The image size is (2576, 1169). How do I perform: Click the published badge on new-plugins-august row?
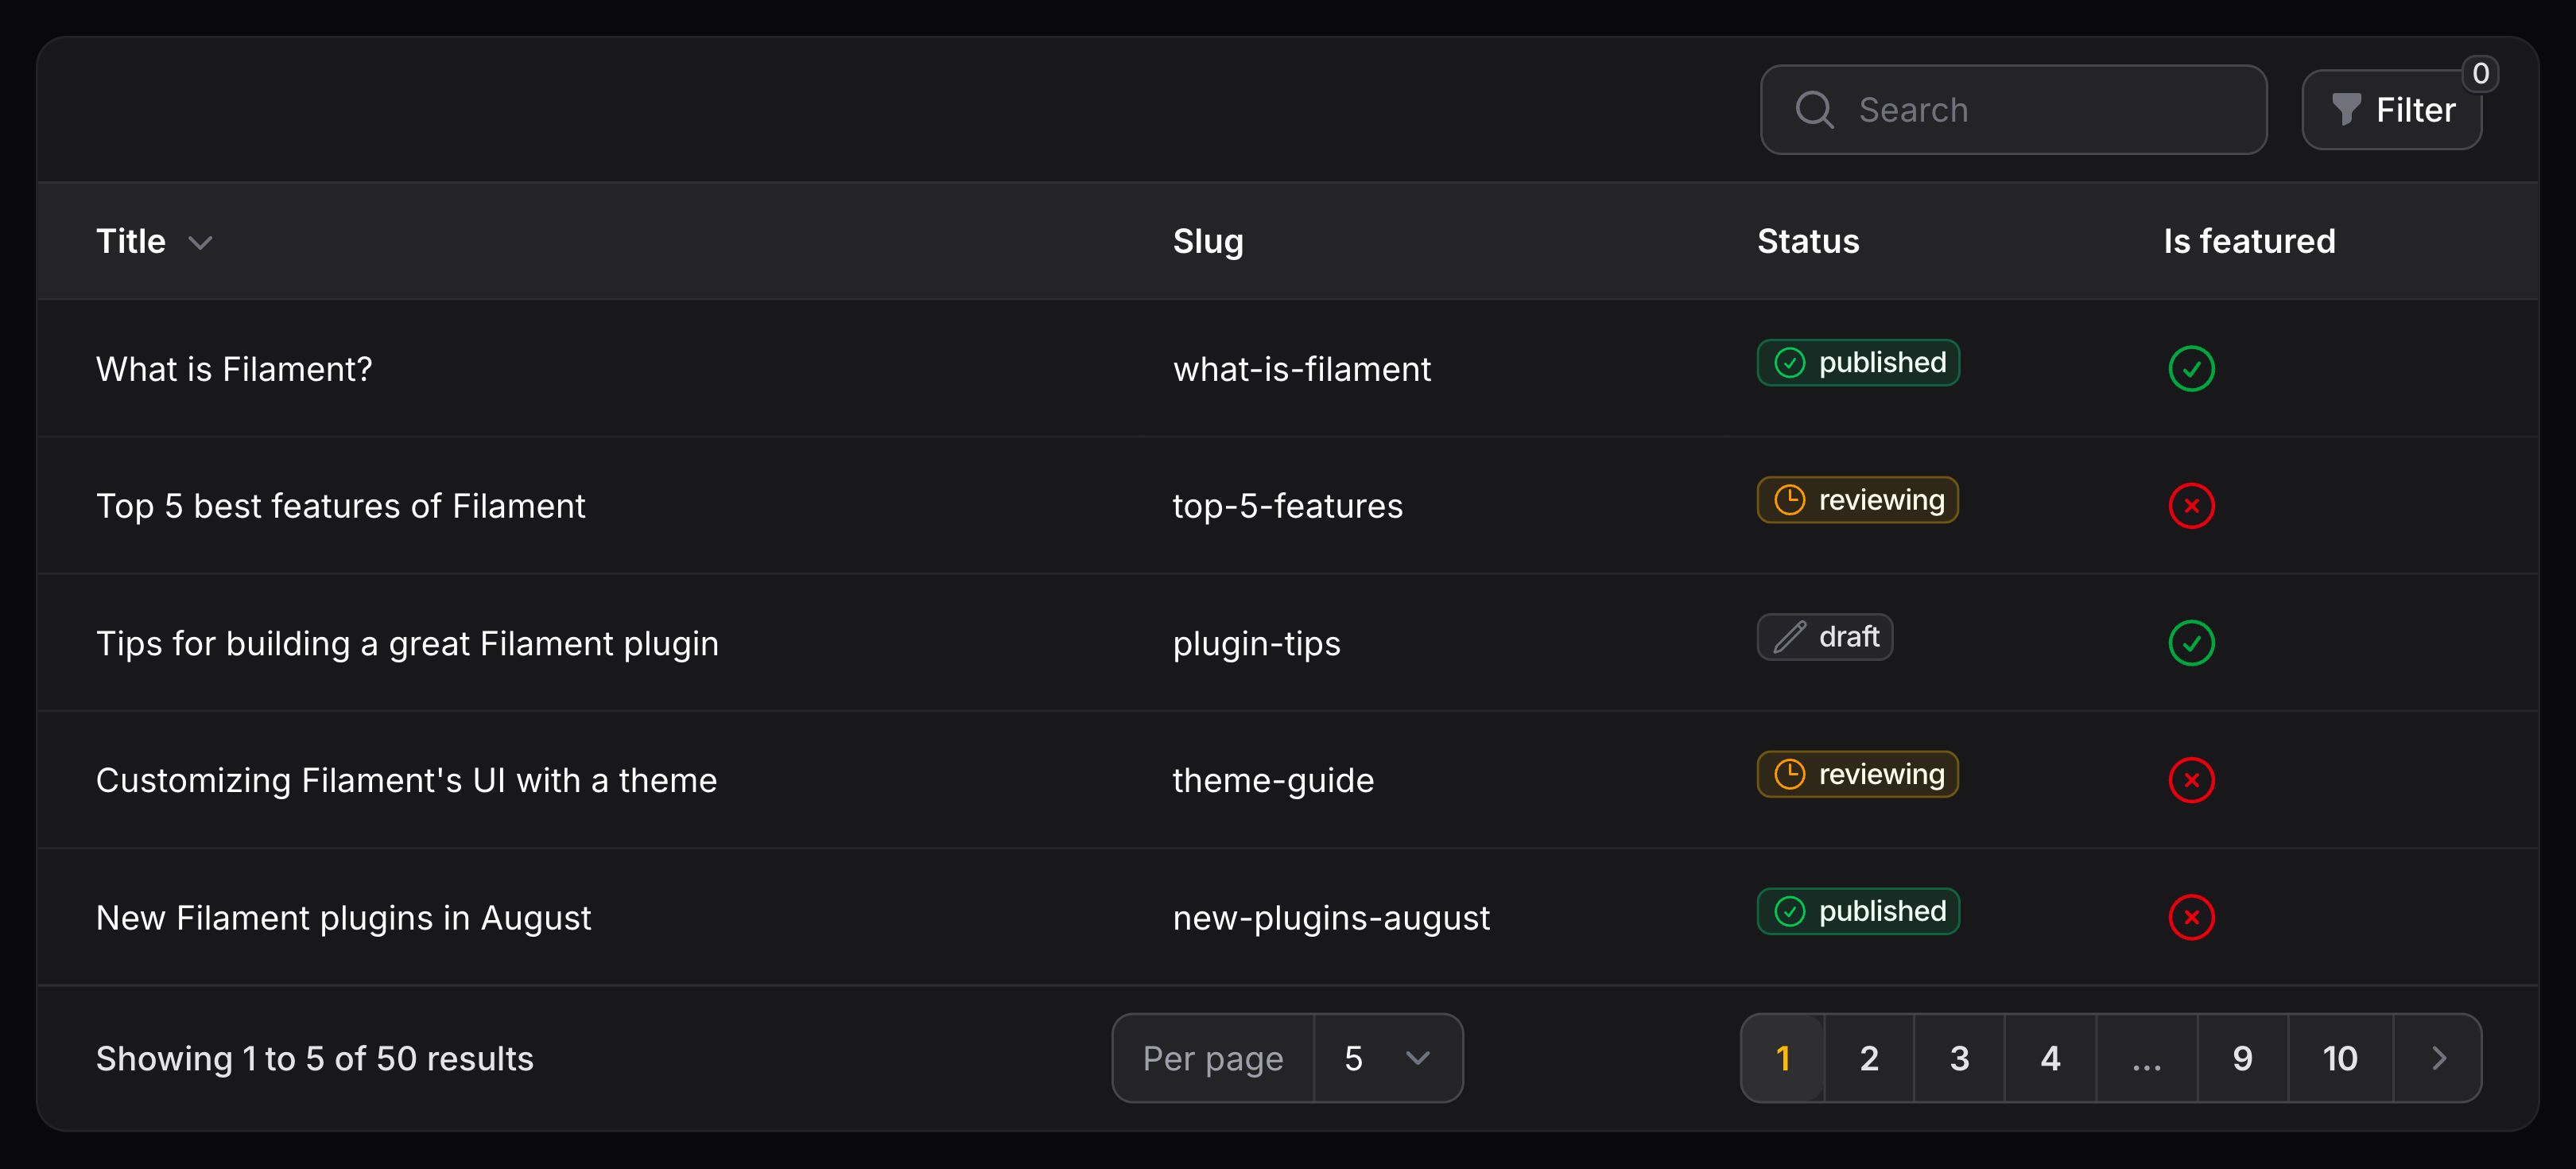point(1858,911)
